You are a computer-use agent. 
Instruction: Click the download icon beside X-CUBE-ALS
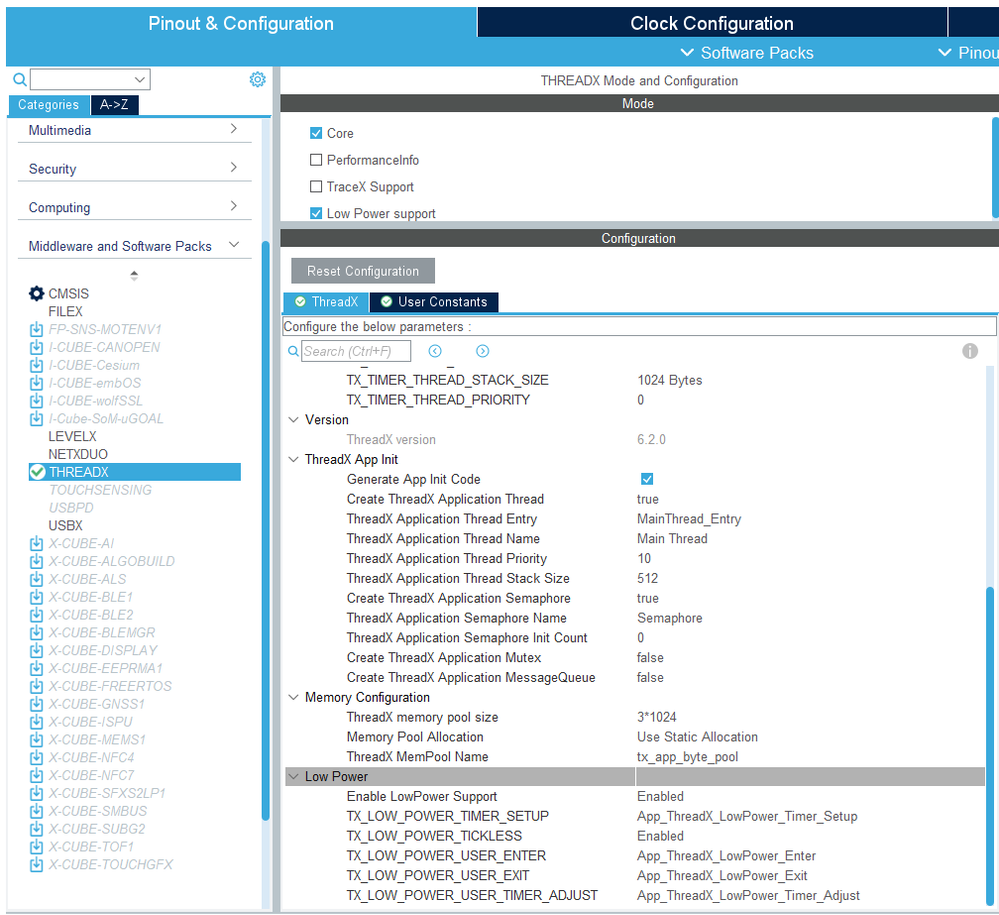click(36, 579)
